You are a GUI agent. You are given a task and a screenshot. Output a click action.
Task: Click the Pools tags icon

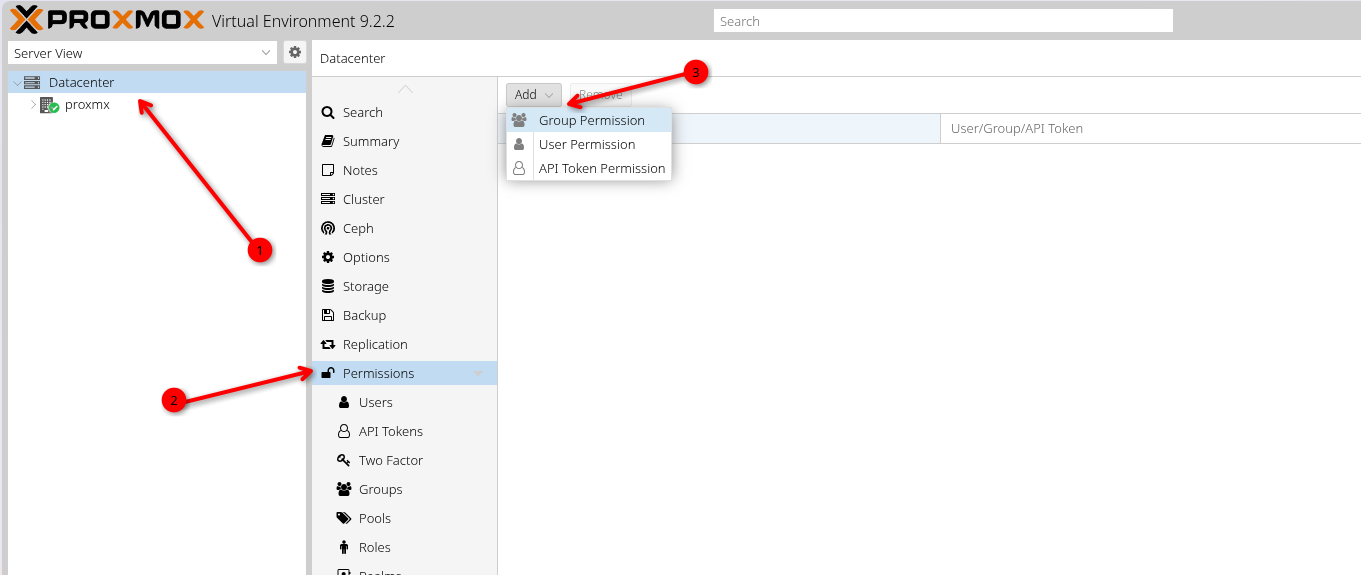point(343,519)
